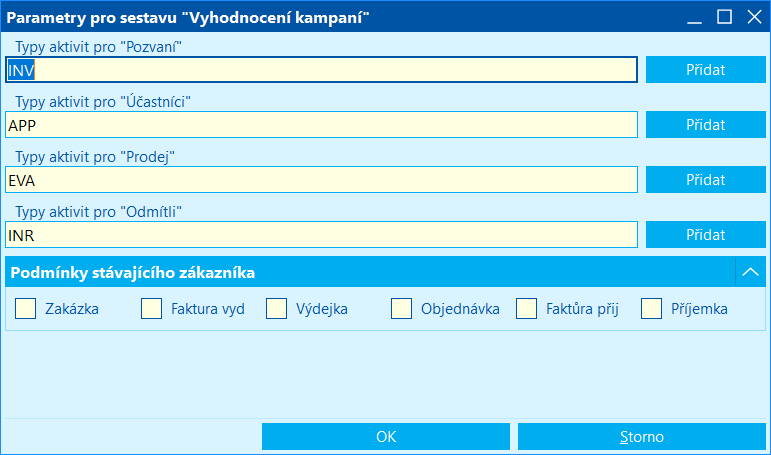Enable the Příjemka checkbox
The height and width of the screenshot is (455, 771).
pyautogui.click(x=652, y=309)
